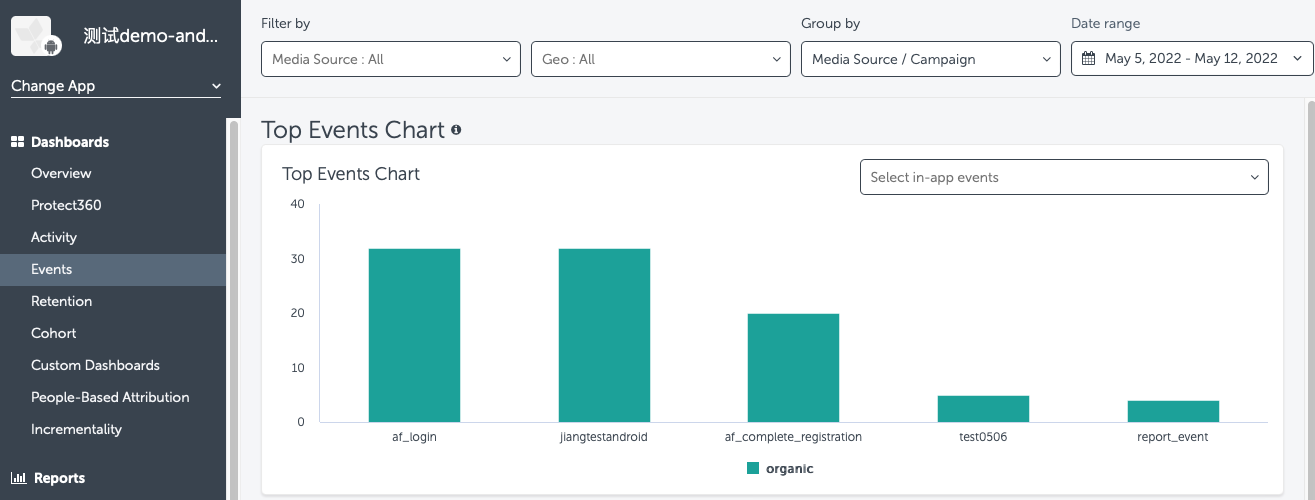The image size is (1315, 500).
Task: Click the af_login bar in chart
Action: pos(414,335)
